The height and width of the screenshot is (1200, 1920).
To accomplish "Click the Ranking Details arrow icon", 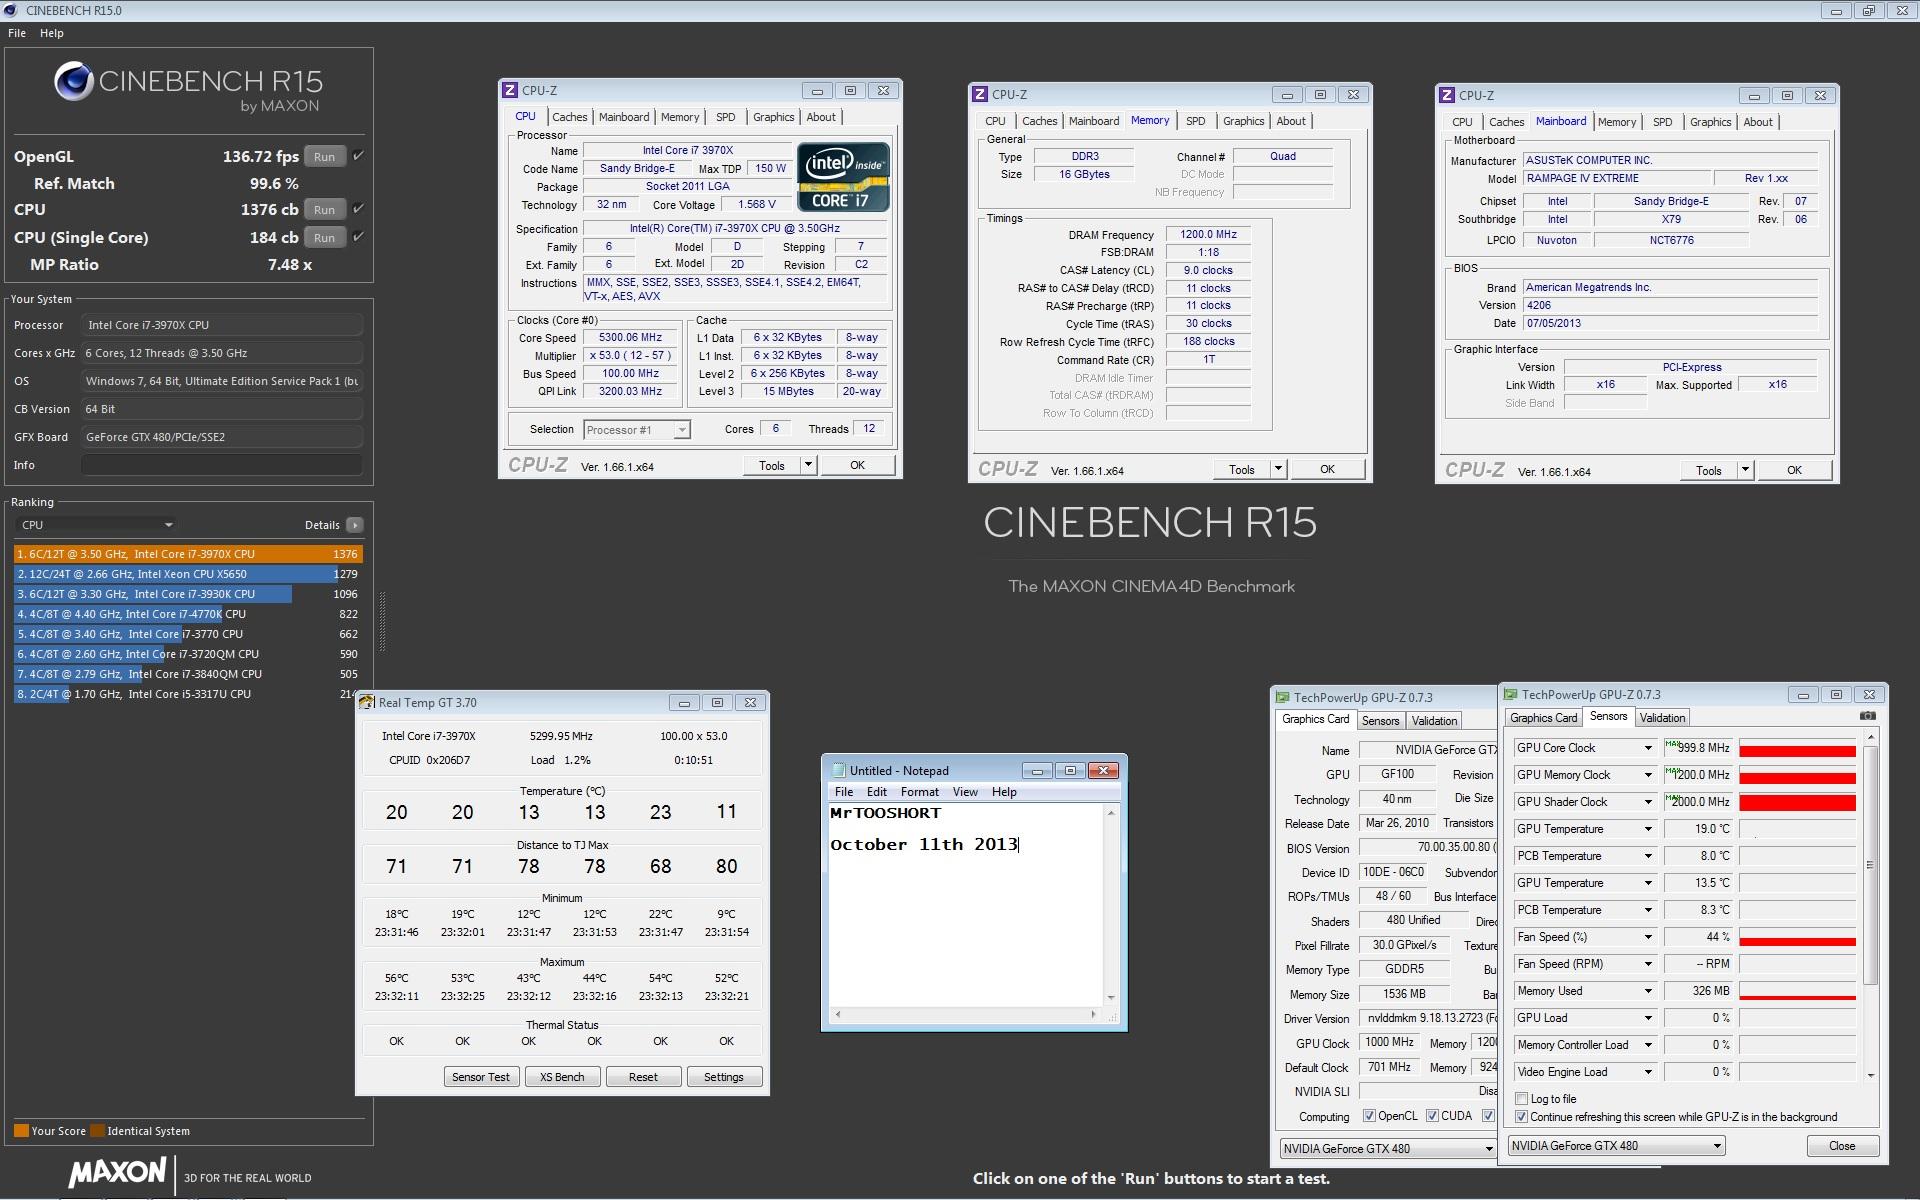I will tap(354, 525).
